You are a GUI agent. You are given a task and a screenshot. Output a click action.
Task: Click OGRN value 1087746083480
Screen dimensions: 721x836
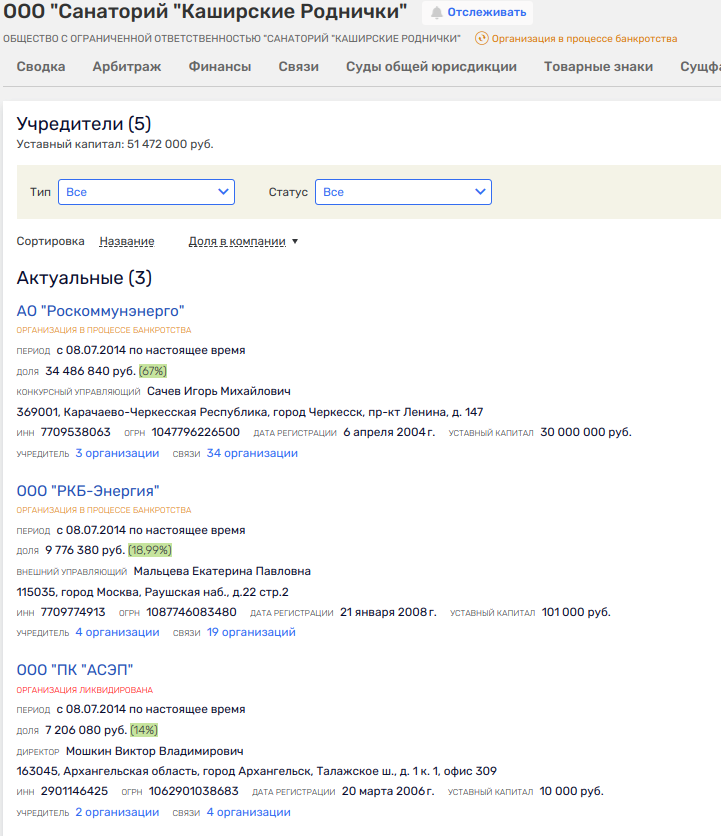tap(191, 612)
